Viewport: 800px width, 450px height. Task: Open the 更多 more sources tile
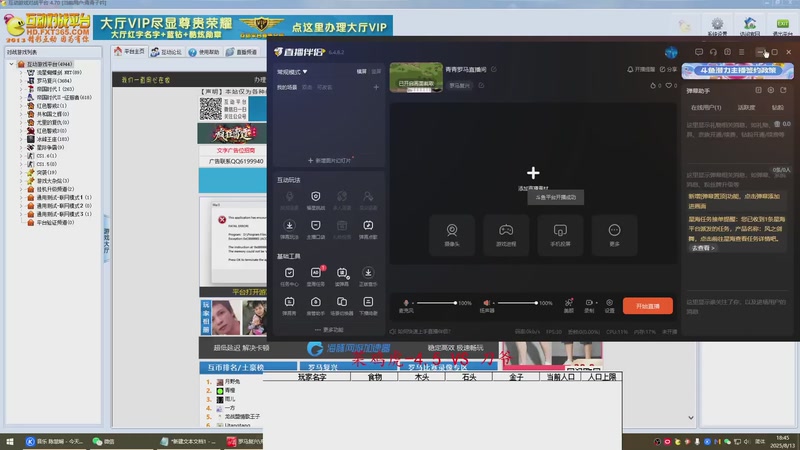point(614,235)
